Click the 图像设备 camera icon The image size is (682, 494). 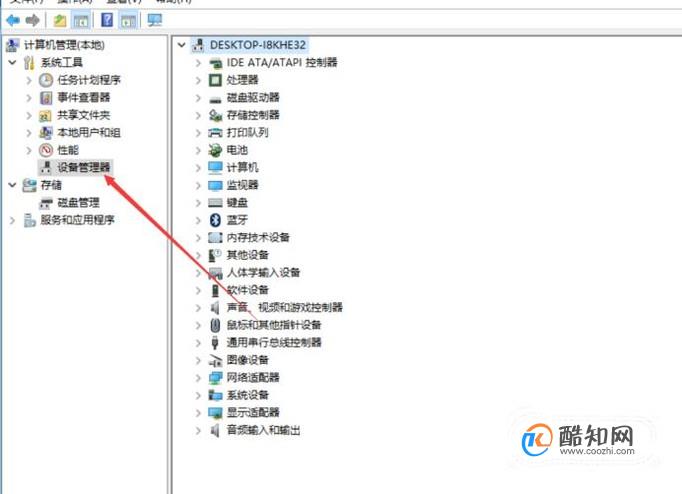coord(215,360)
